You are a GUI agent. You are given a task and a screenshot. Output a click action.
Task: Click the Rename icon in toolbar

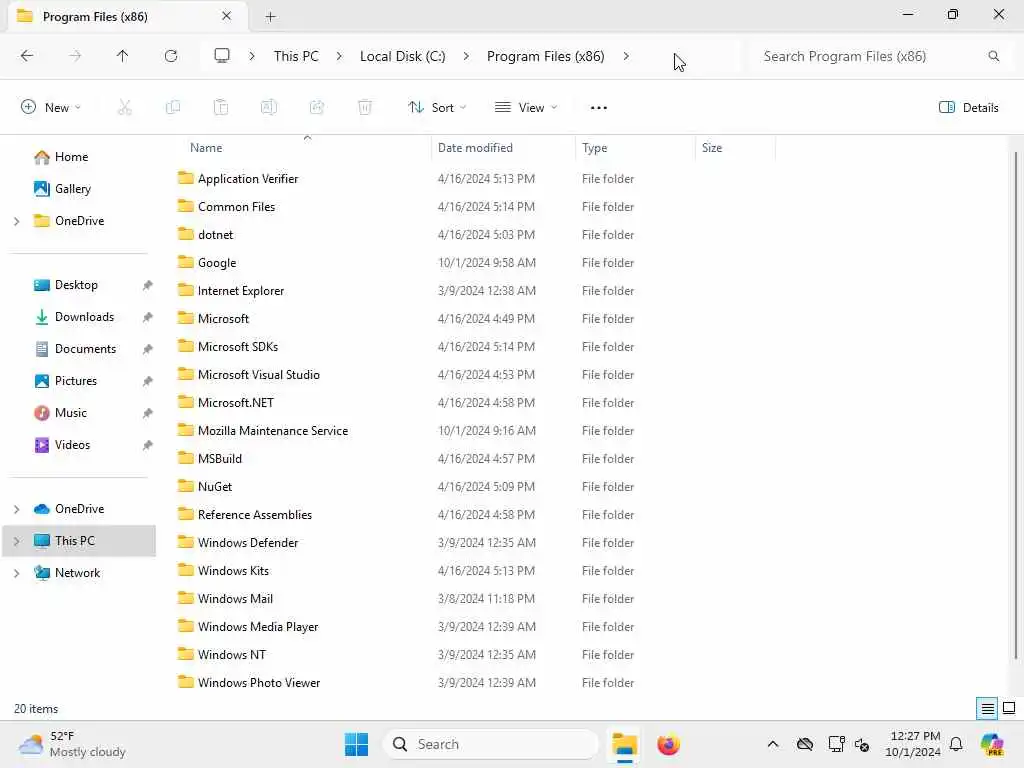(x=268, y=107)
